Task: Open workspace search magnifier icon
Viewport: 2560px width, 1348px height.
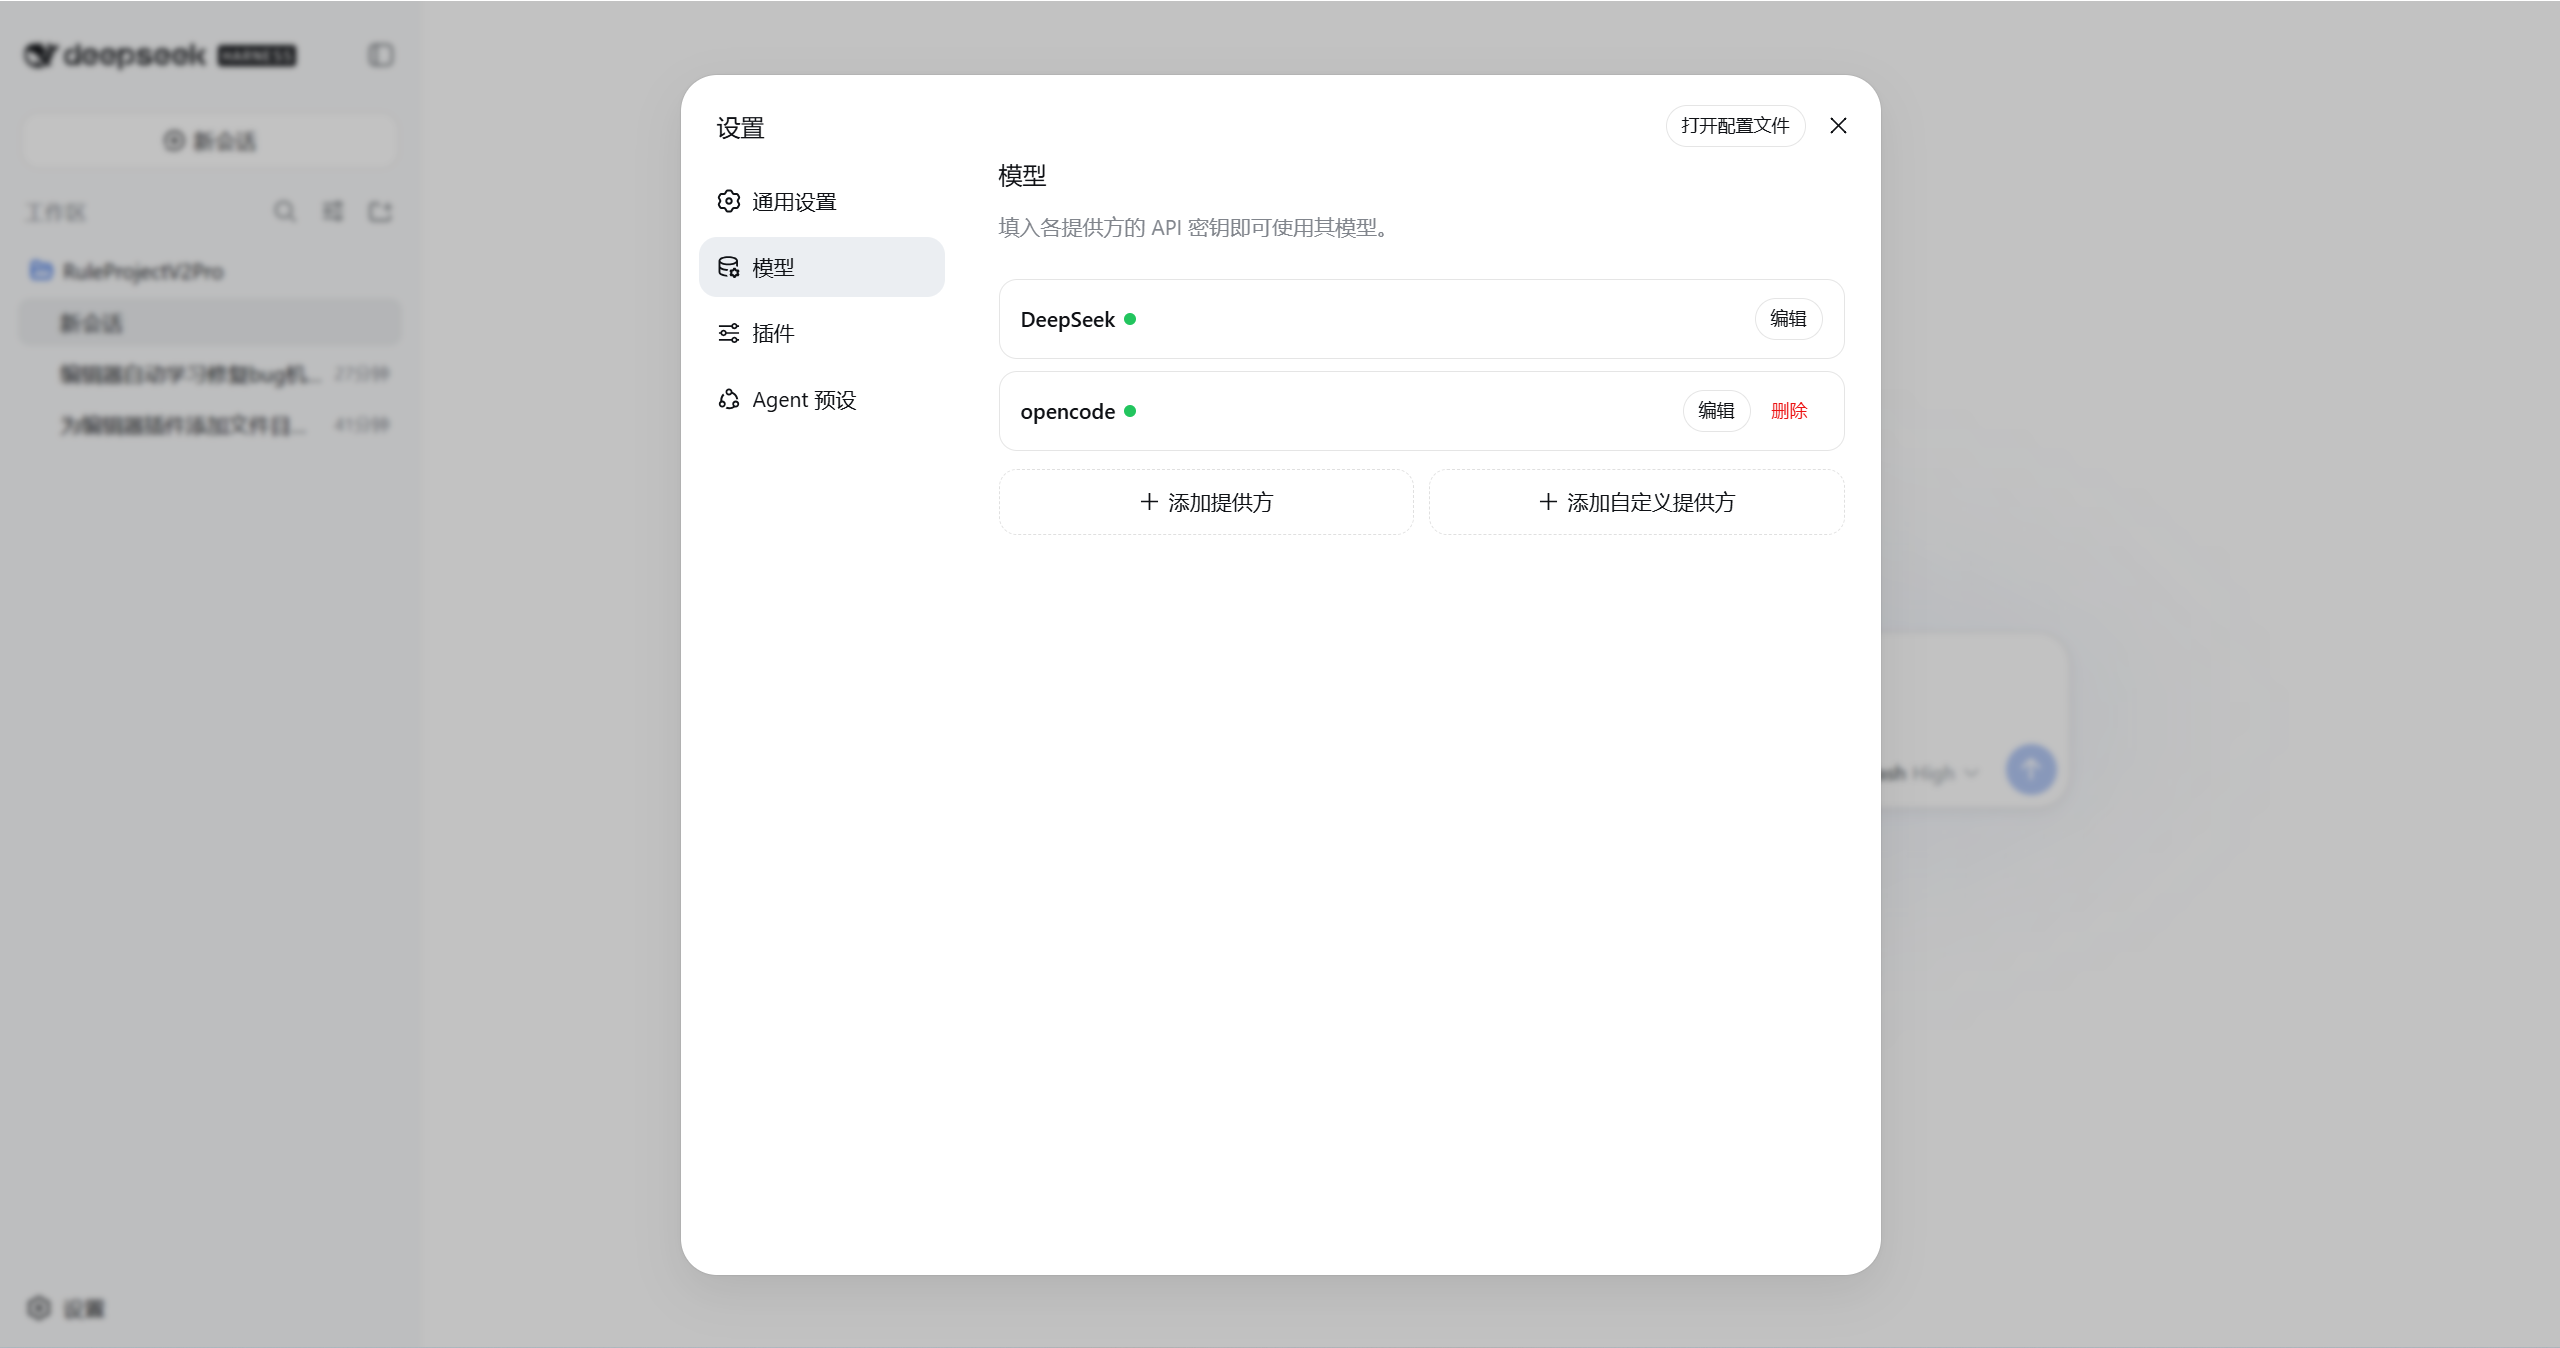Action: pyautogui.click(x=285, y=211)
